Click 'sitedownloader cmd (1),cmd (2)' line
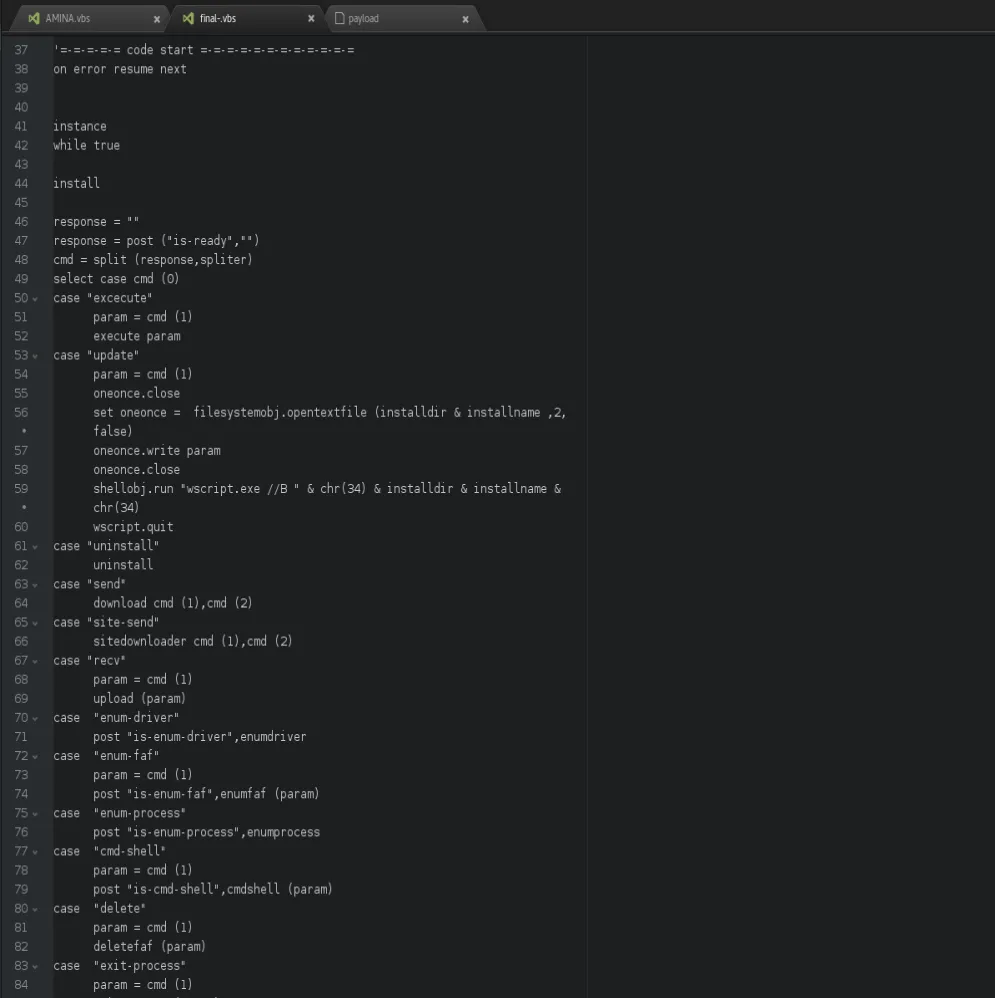995x998 pixels. pos(192,642)
